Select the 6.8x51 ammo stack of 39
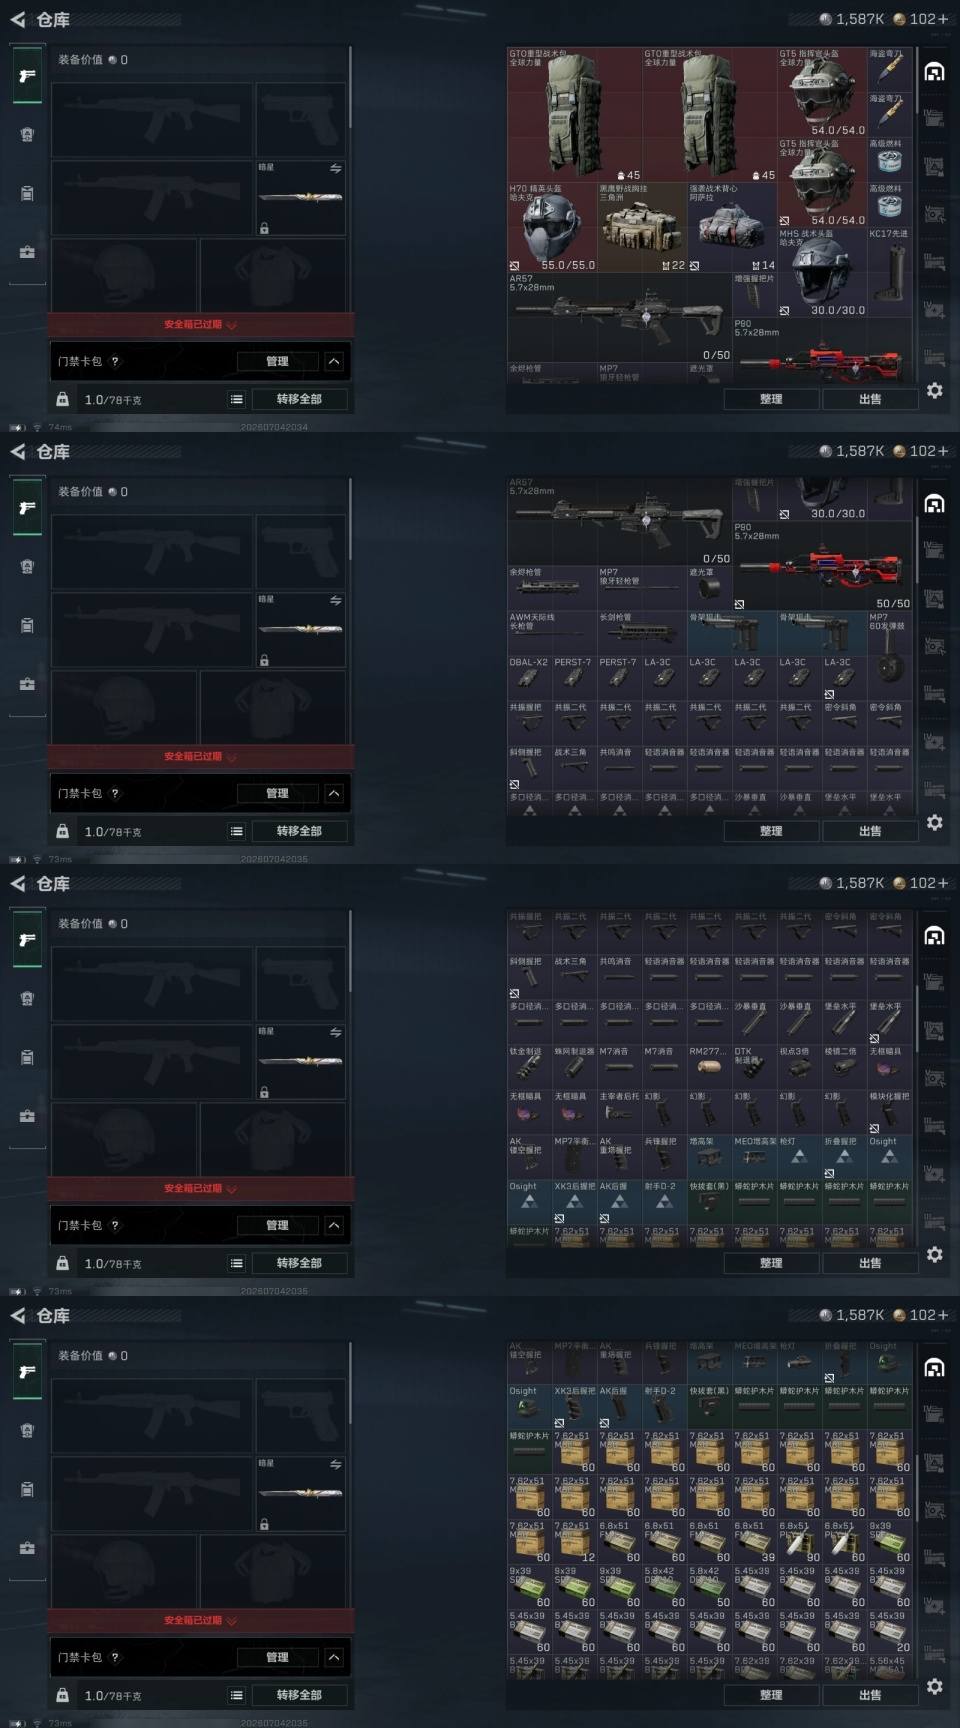960x1728 pixels. click(754, 1541)
